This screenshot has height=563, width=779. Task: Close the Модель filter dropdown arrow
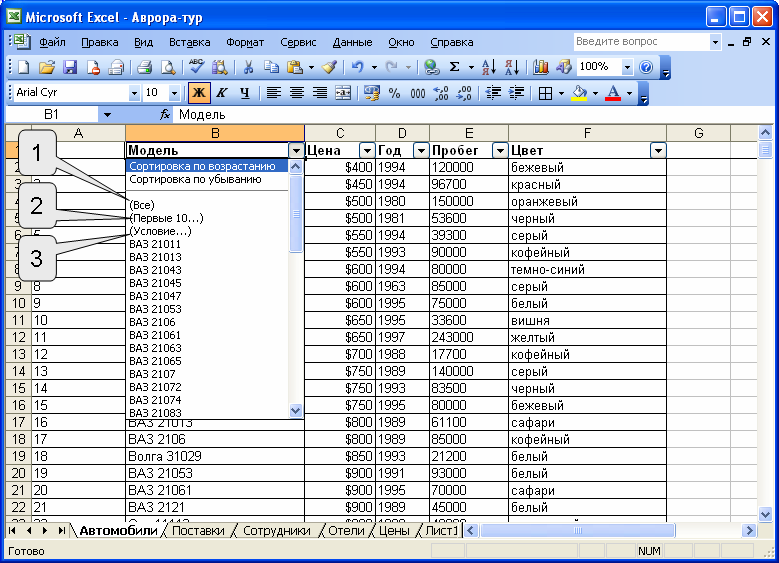tap(296, 151)
